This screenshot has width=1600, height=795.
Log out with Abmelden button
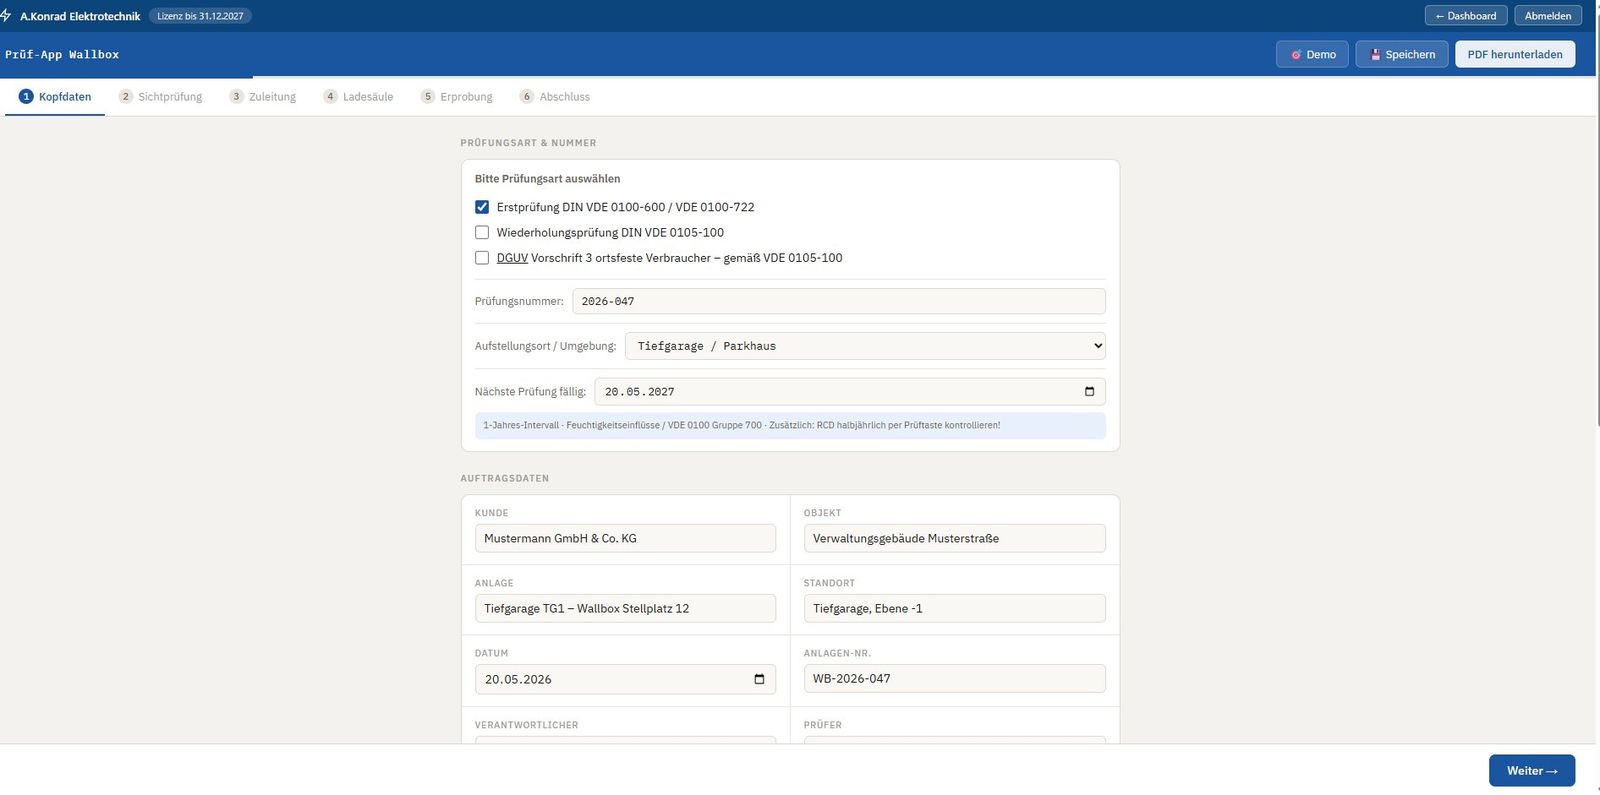point(1548,15)
